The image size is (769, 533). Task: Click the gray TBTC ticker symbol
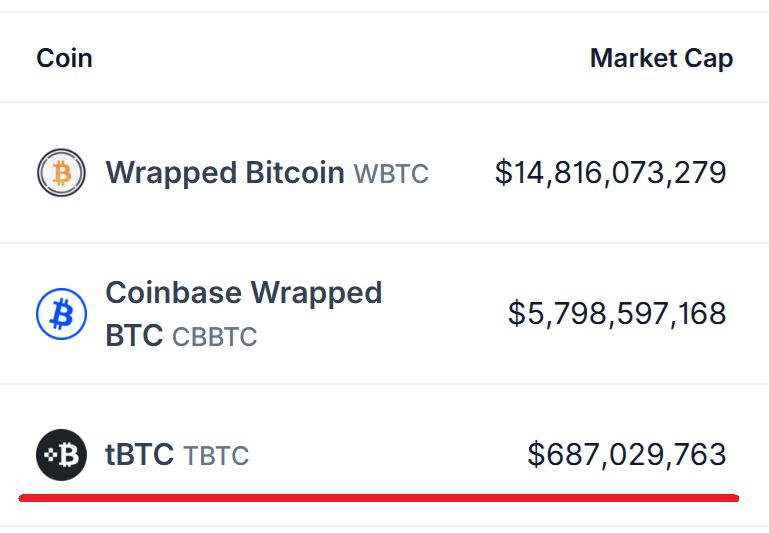click(216, 457)
